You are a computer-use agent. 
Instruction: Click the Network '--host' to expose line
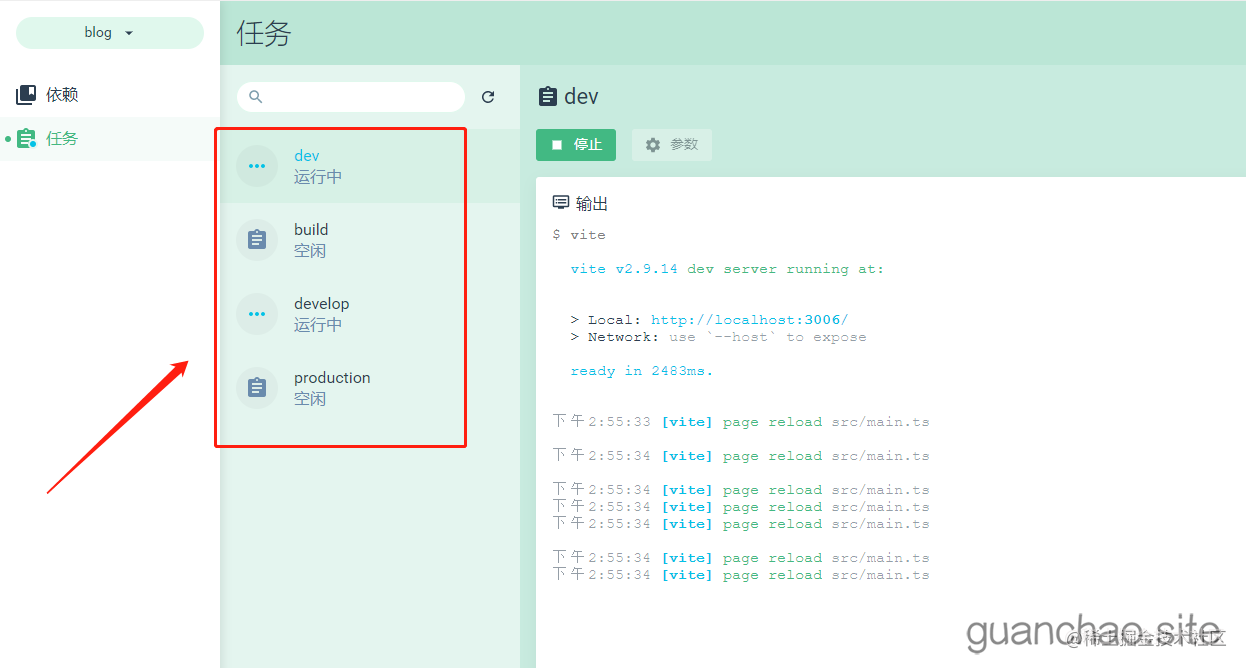718,337
